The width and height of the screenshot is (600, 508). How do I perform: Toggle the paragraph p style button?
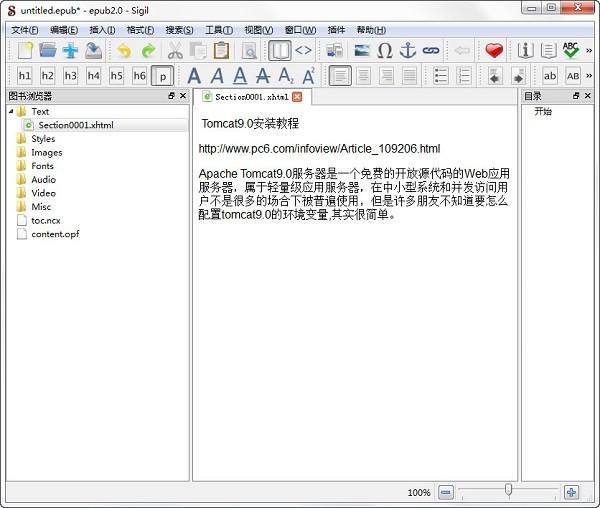click(163, 76)
